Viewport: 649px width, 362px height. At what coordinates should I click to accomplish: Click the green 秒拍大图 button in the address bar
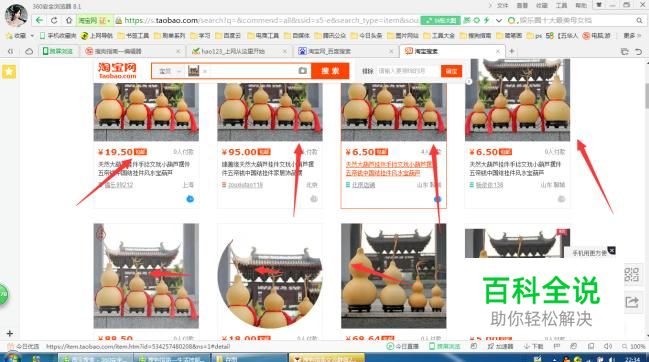pyautogui.click(x=441, y=20)
